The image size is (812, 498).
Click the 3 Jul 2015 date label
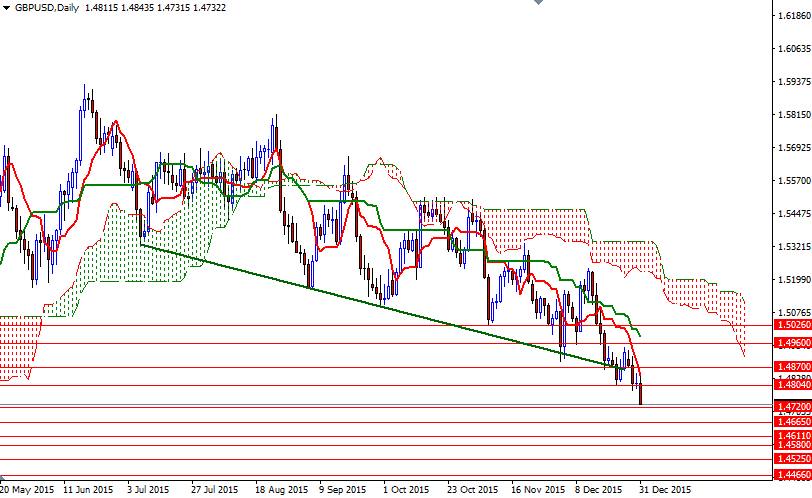tap(148, 490)
